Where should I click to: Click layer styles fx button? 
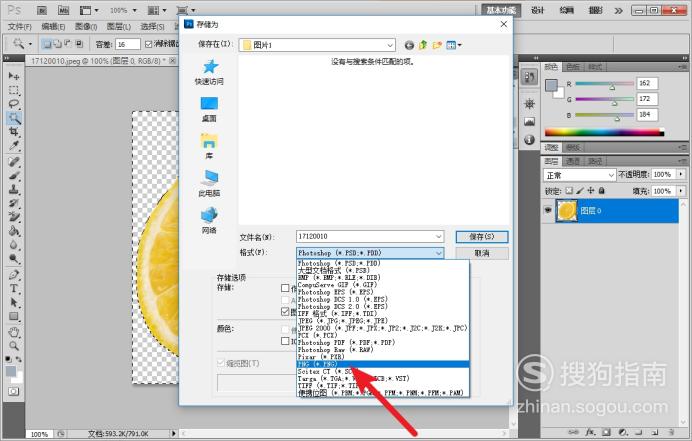point(590,432)
